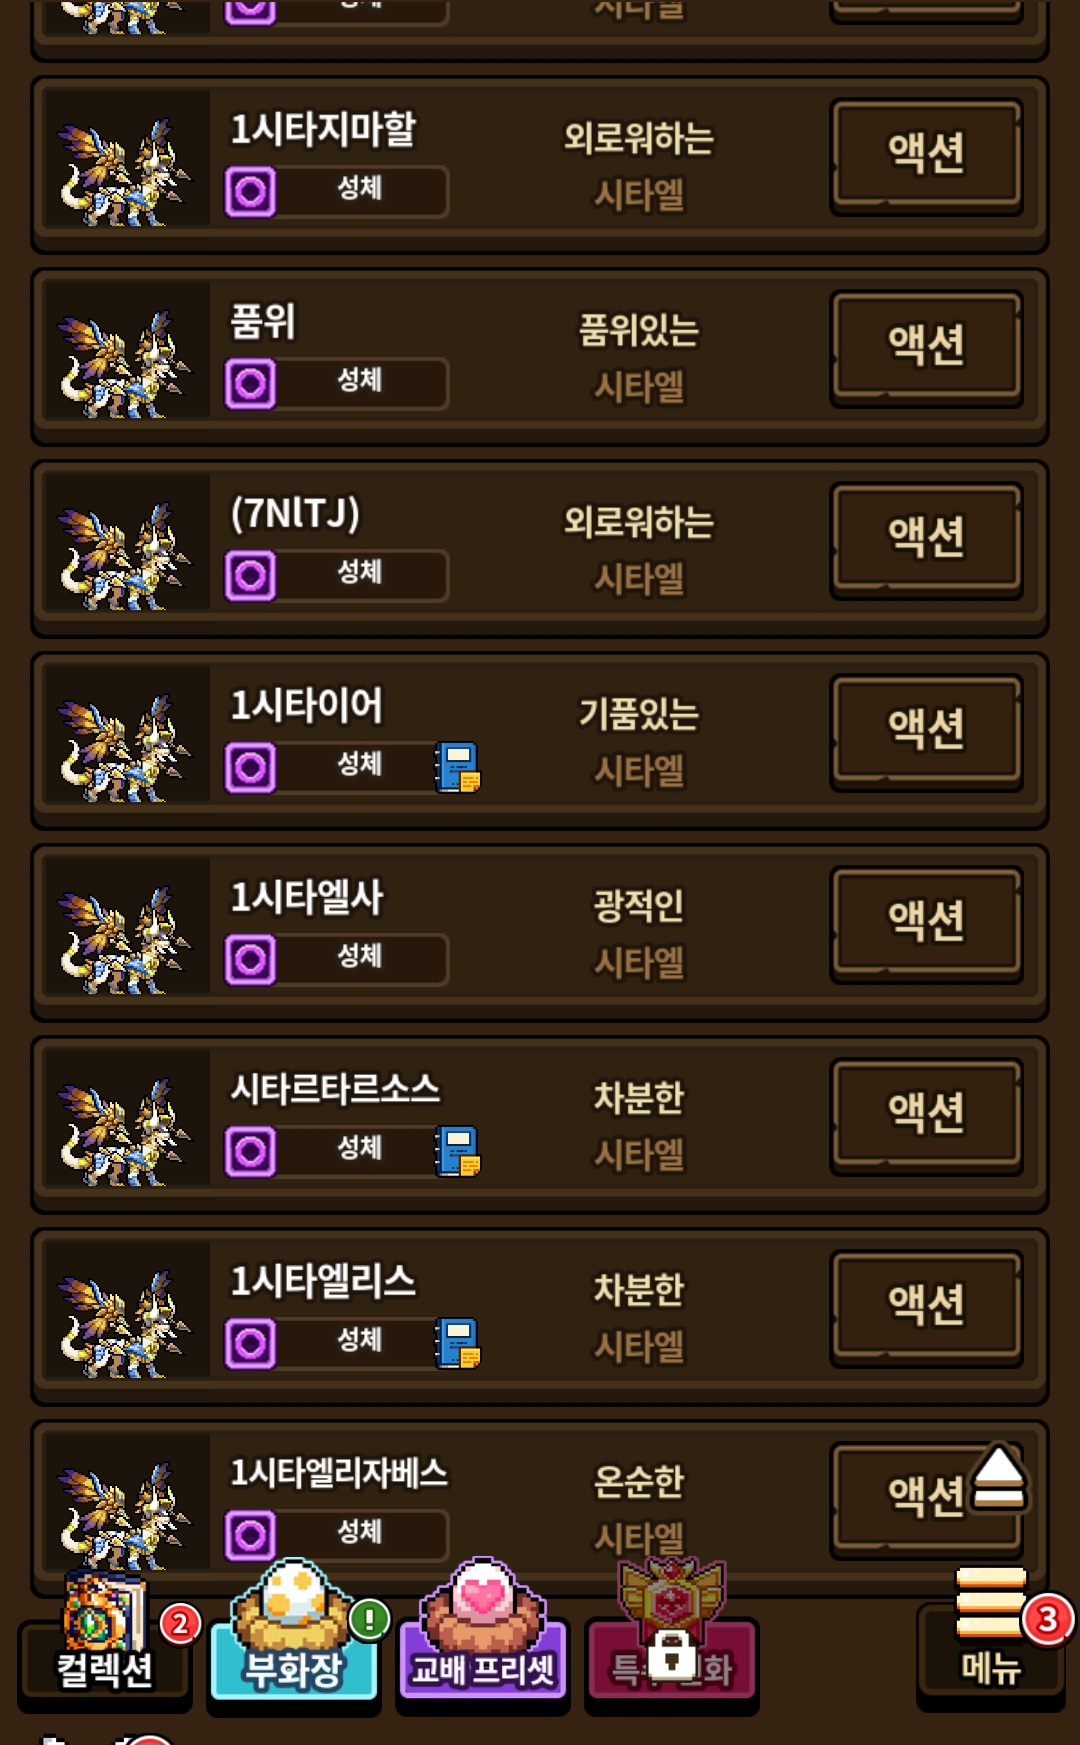This screenshot has height=1745, width=1080.
Task: Tap the purple ring icon for 품위
Action: (x=250, y=384)
